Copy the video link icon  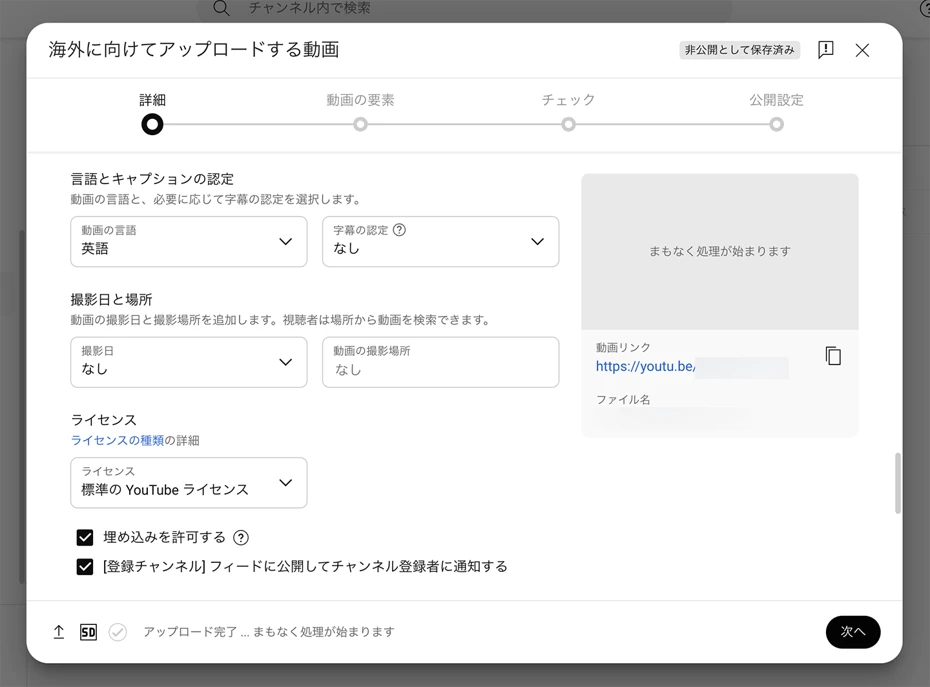pos(833,356)
